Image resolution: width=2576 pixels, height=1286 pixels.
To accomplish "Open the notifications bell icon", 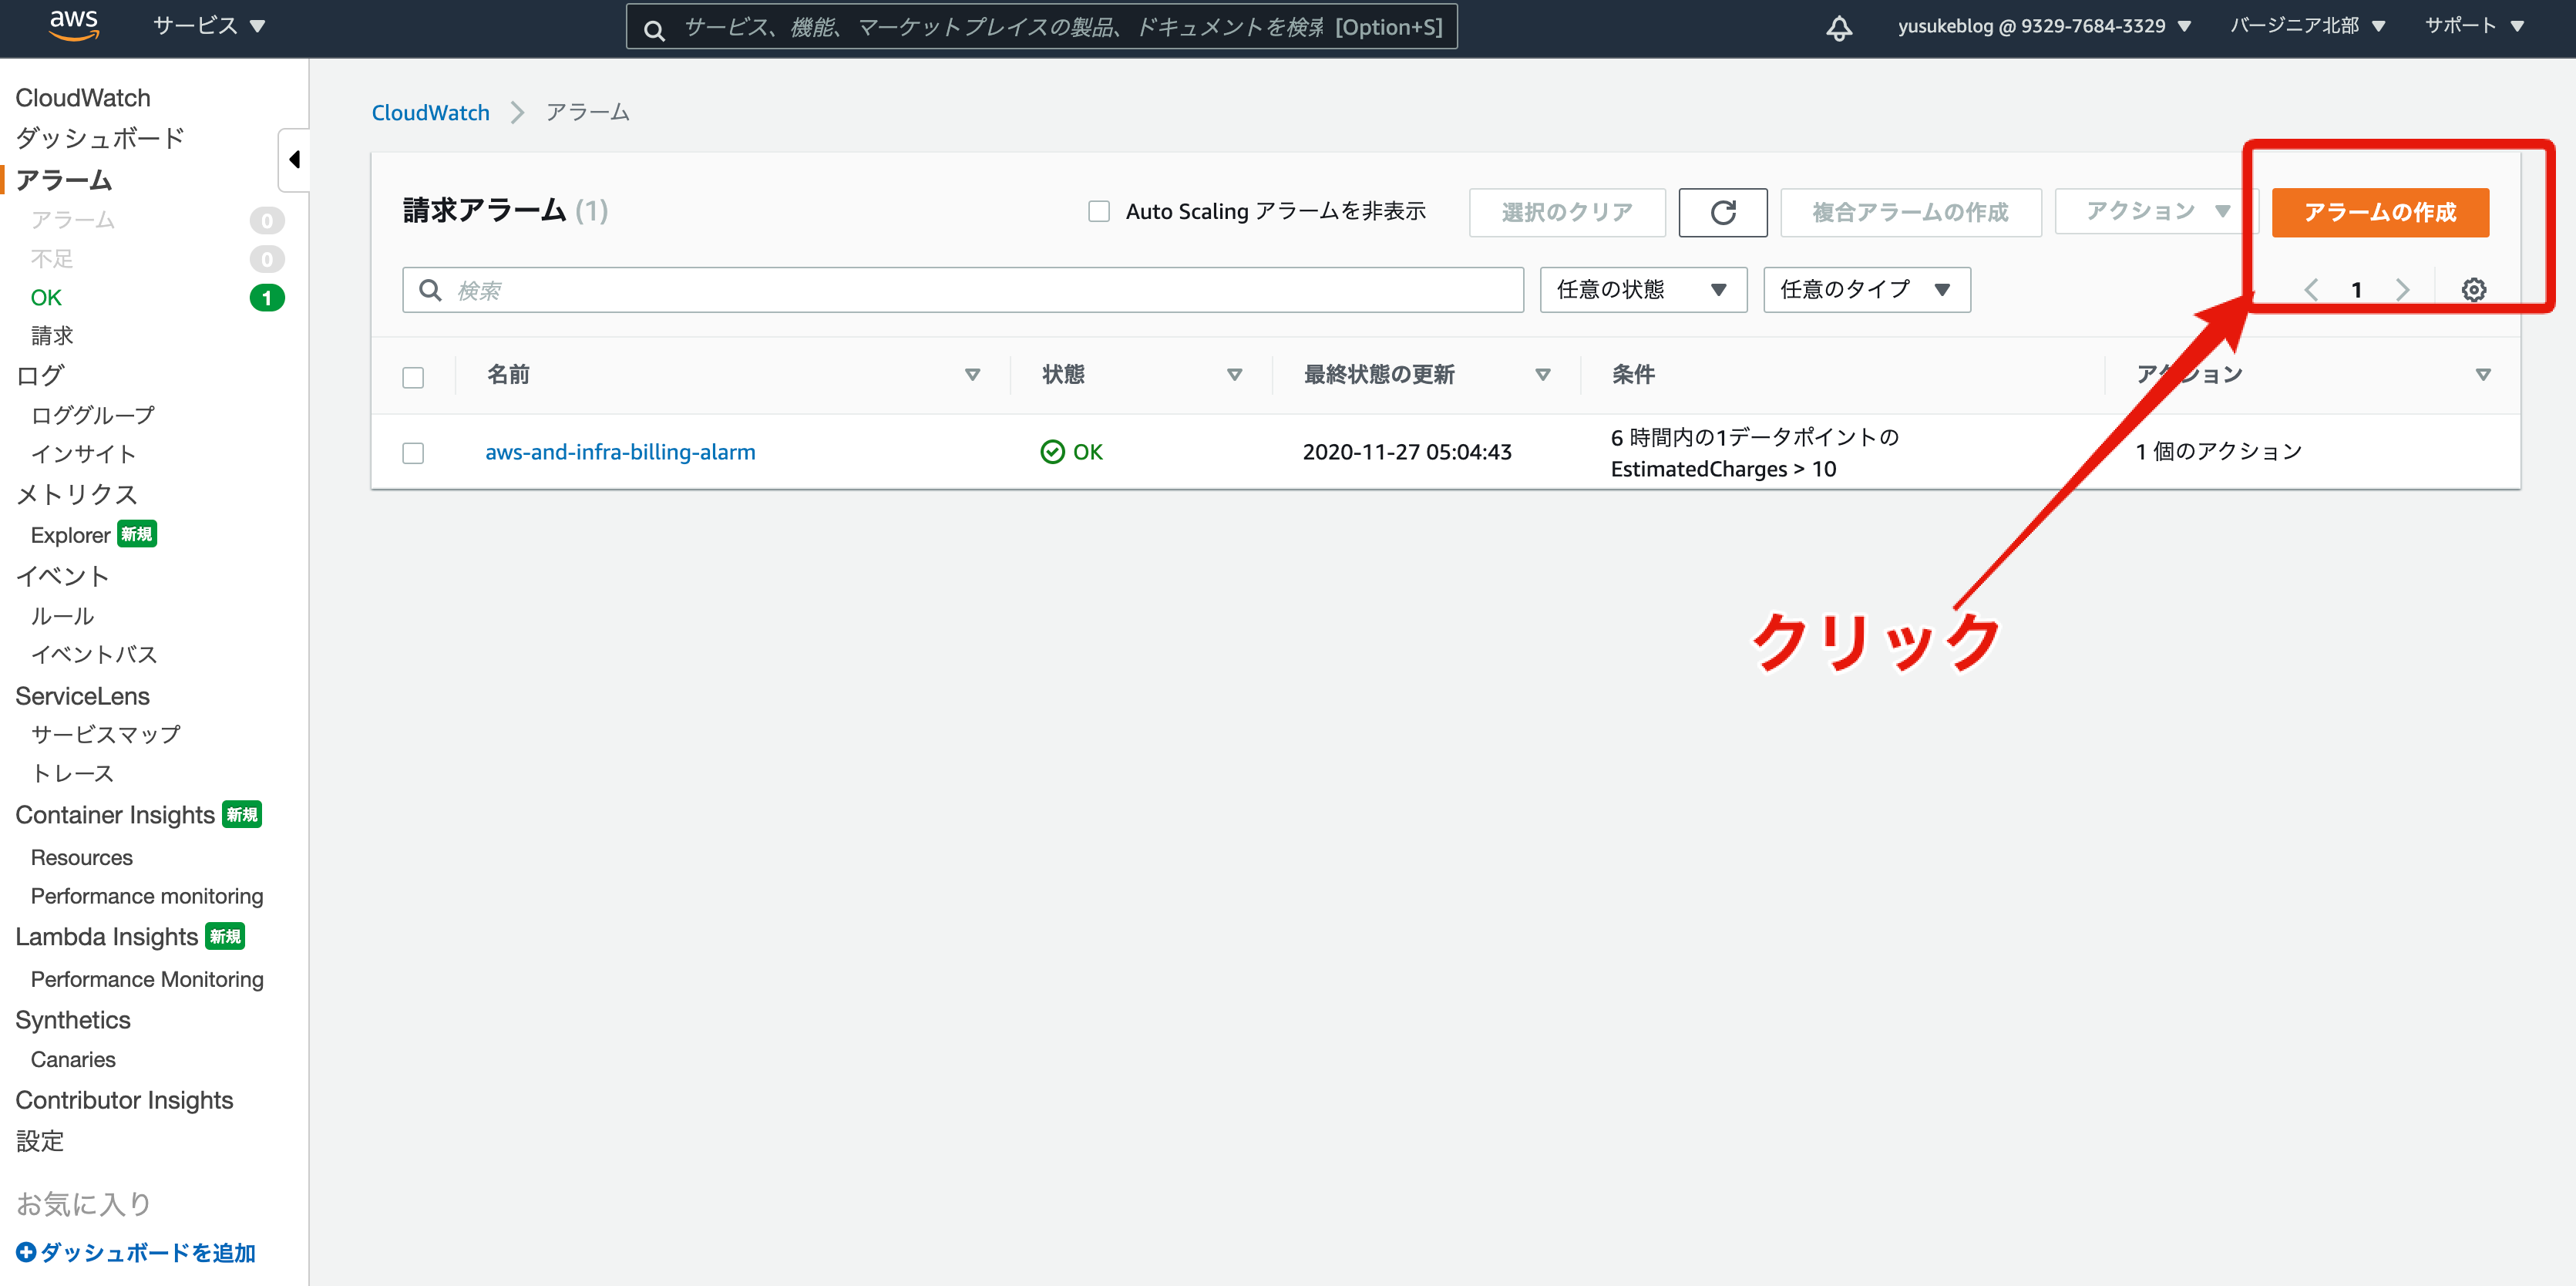I will click(x=1838, y=27).
